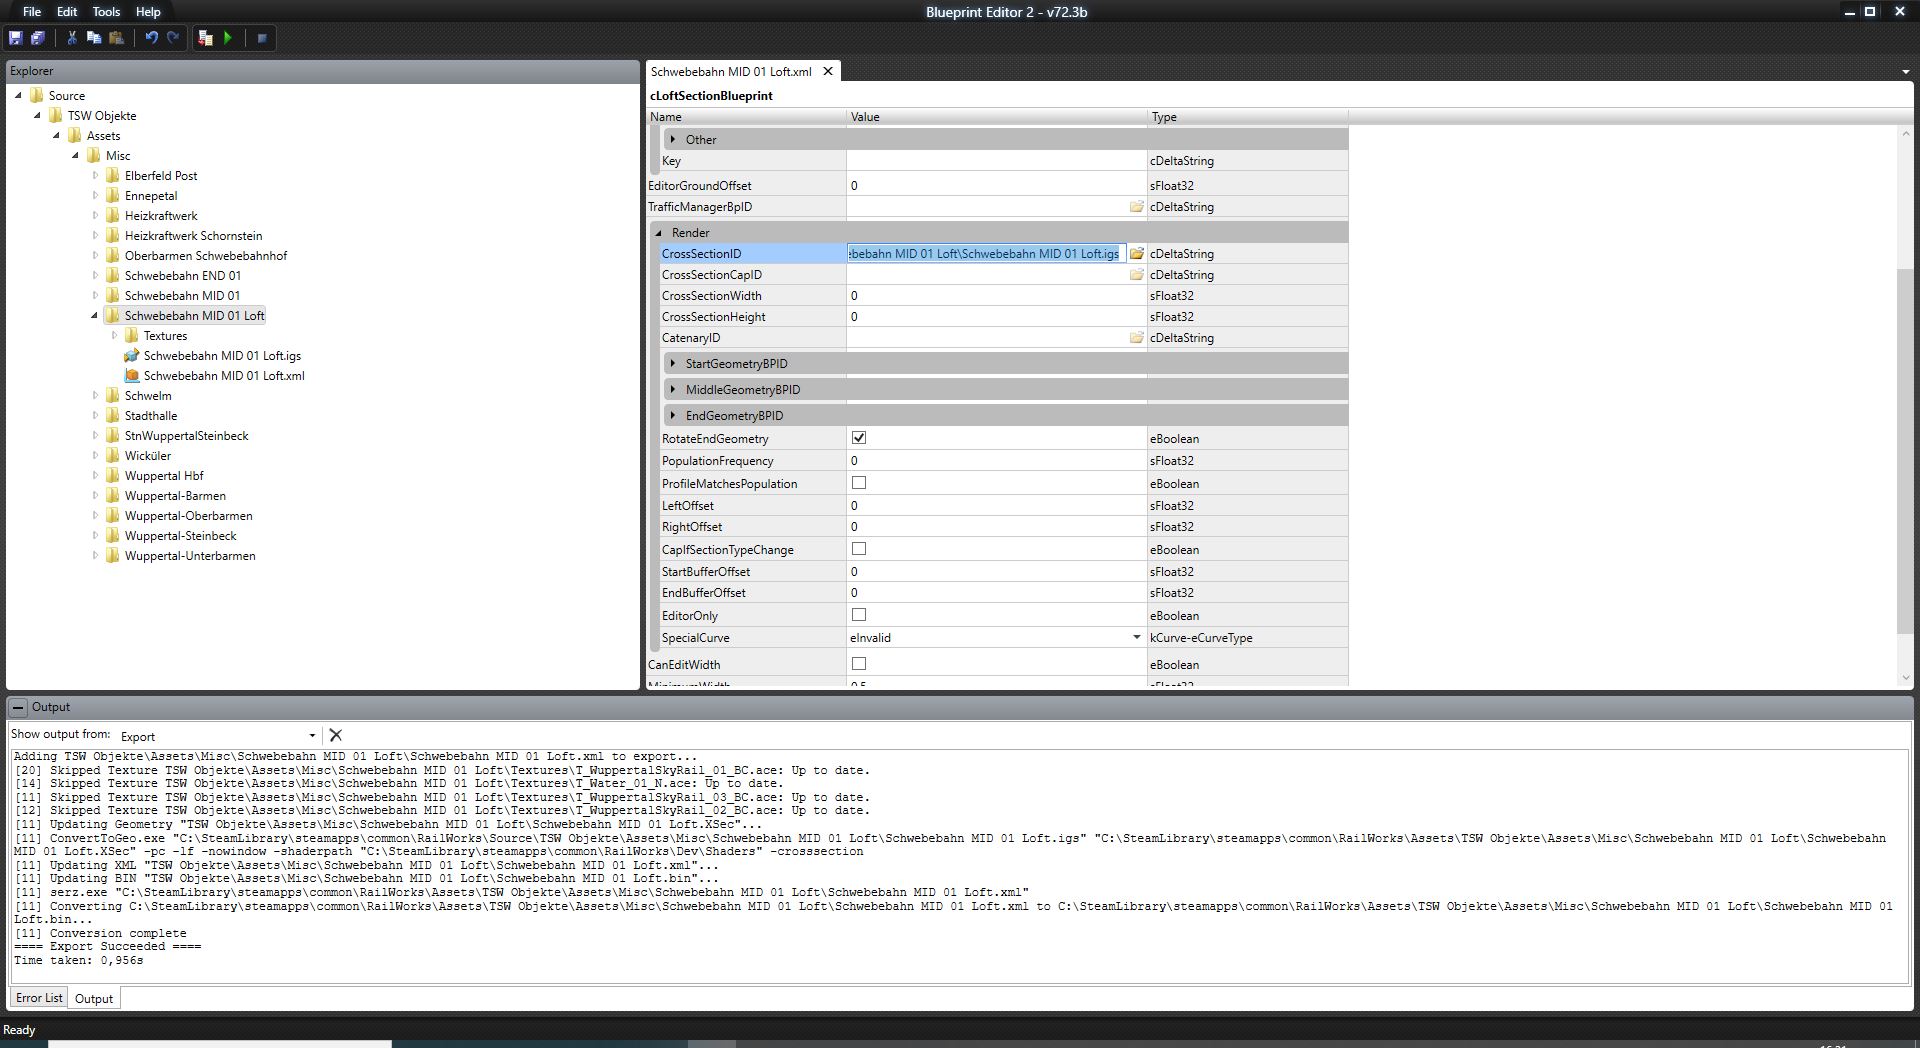Collapse the Render section
The height and width of the screenshot is (1048, 1920).
point(659,233)
